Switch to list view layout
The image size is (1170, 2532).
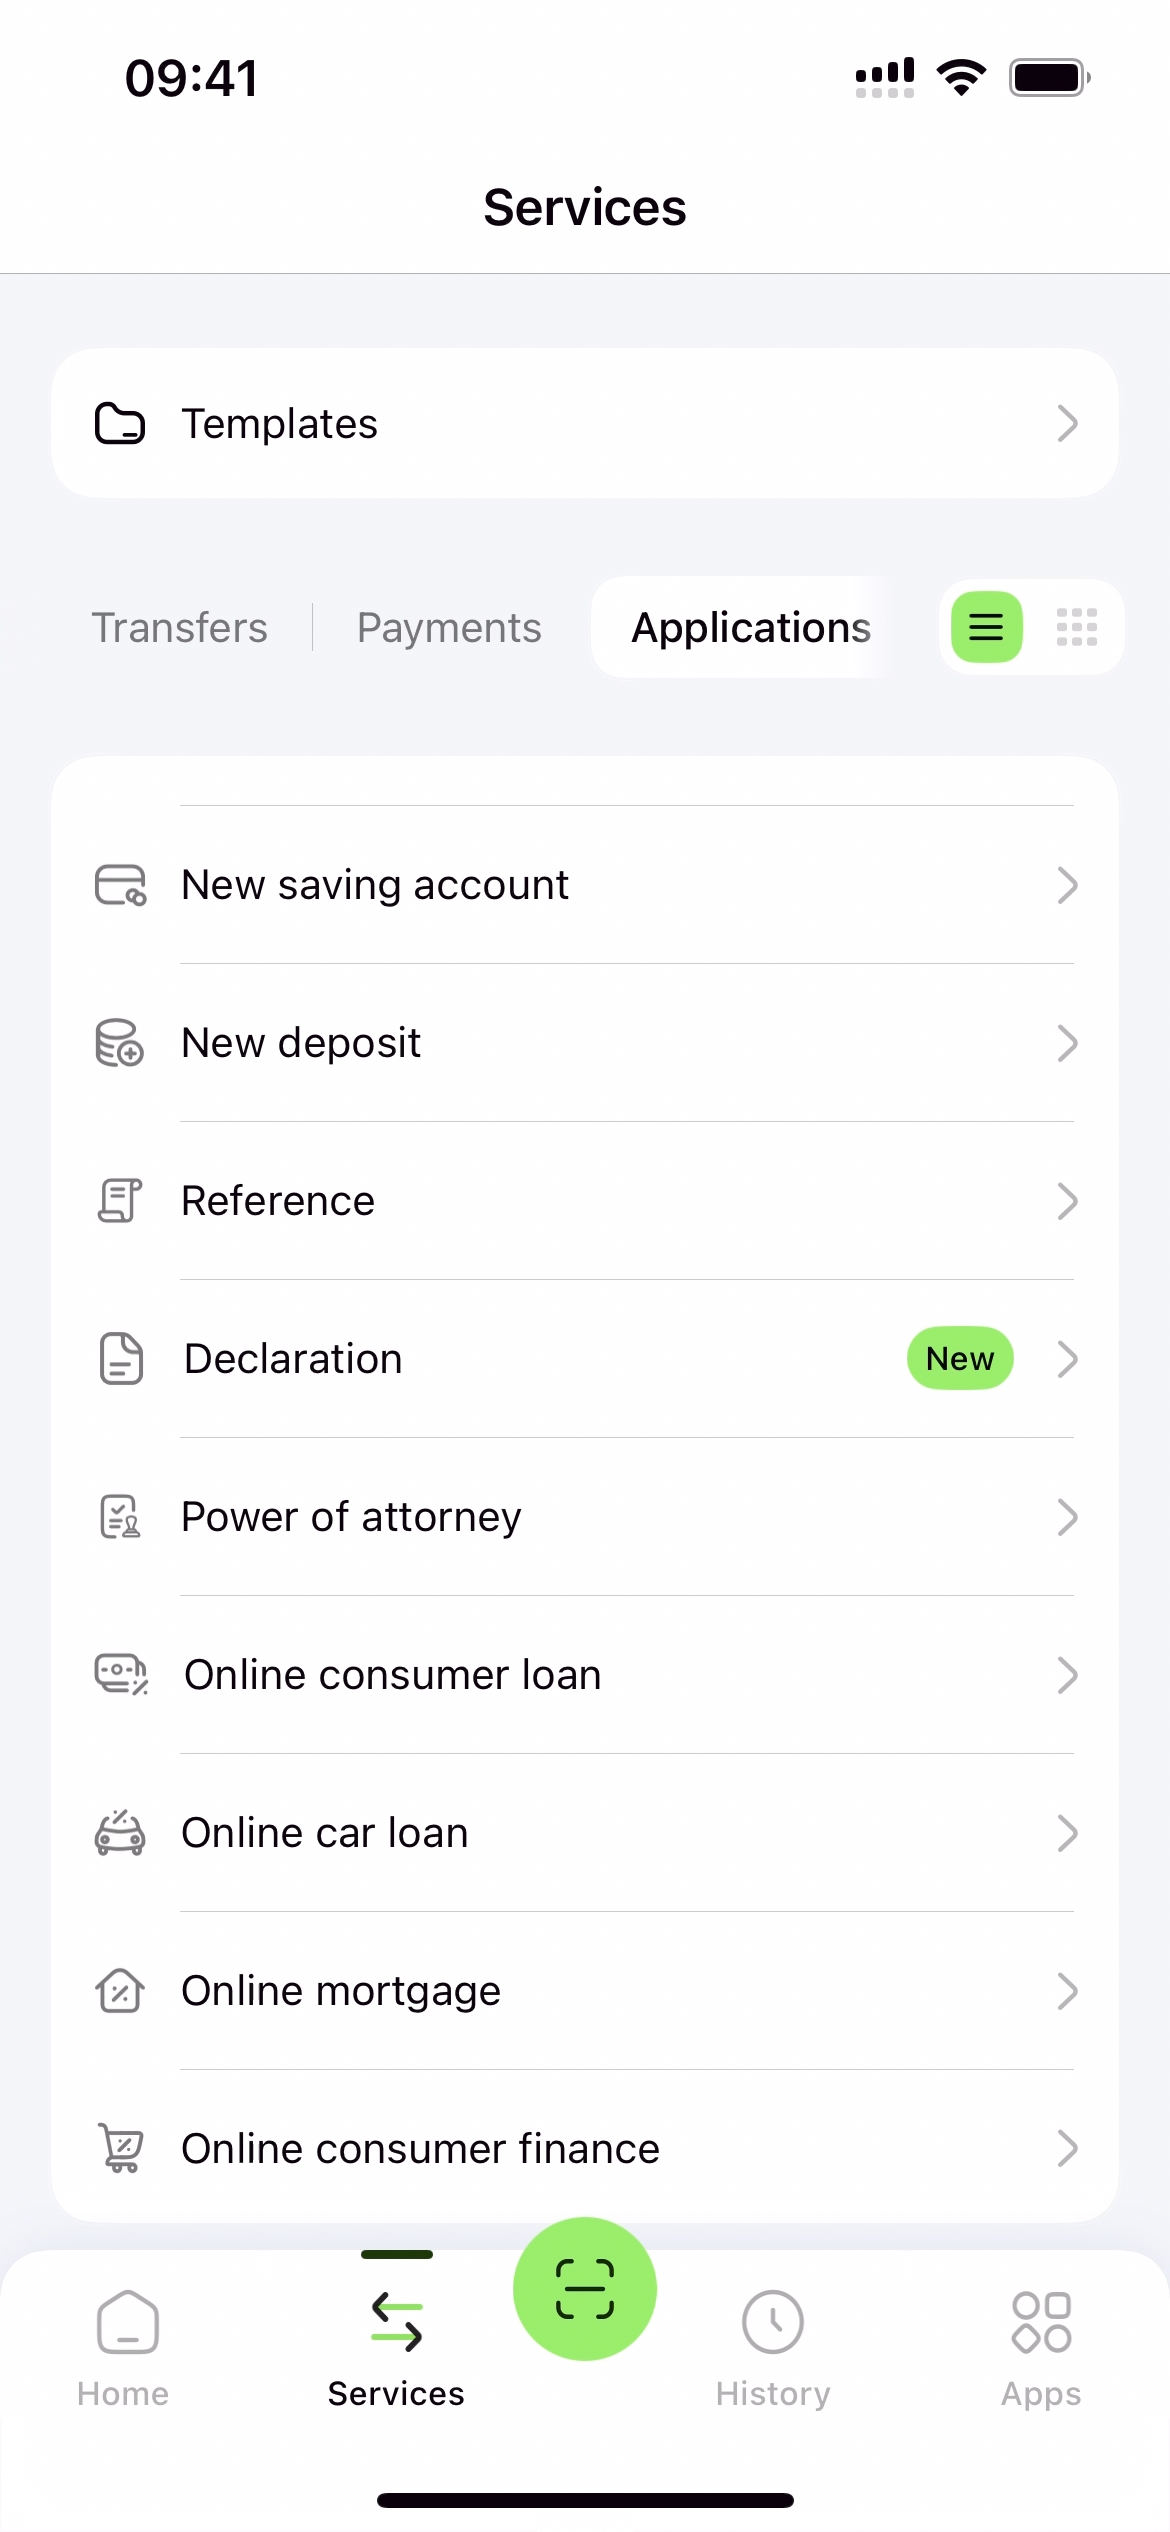(x=986, y=627)
